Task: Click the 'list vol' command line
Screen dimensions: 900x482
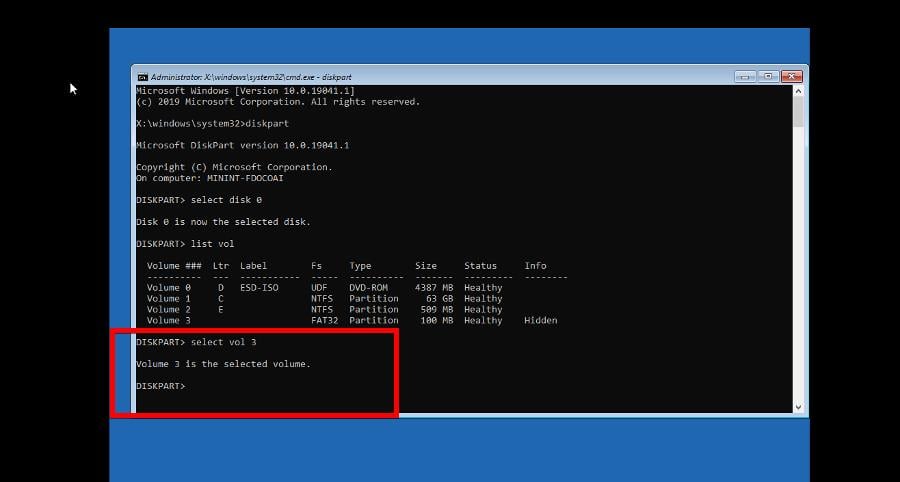Action: click(x=185, y=243)
